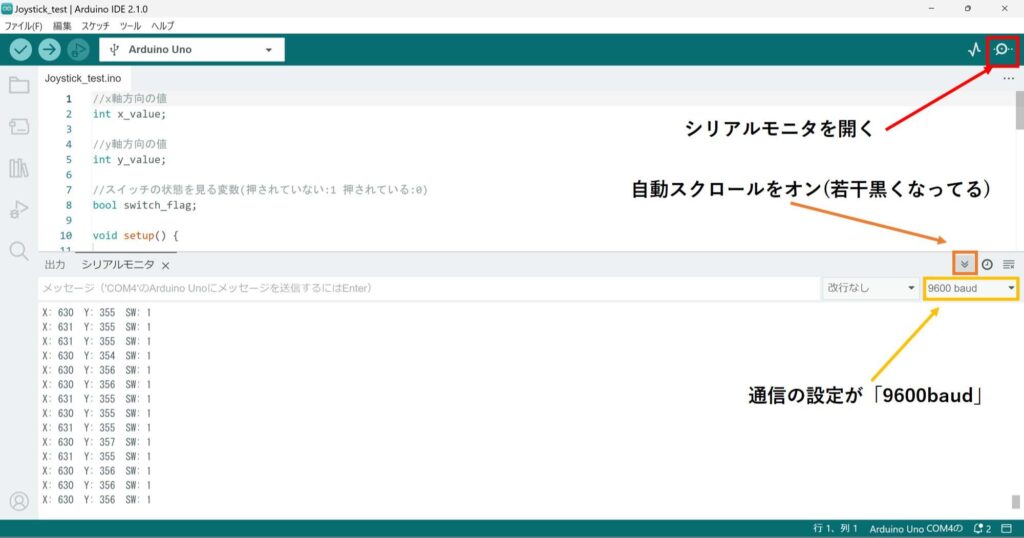Screen dimensions: 1024x538
Task: Click the Verify sketch checkmark button
Action: click(21, 50)
